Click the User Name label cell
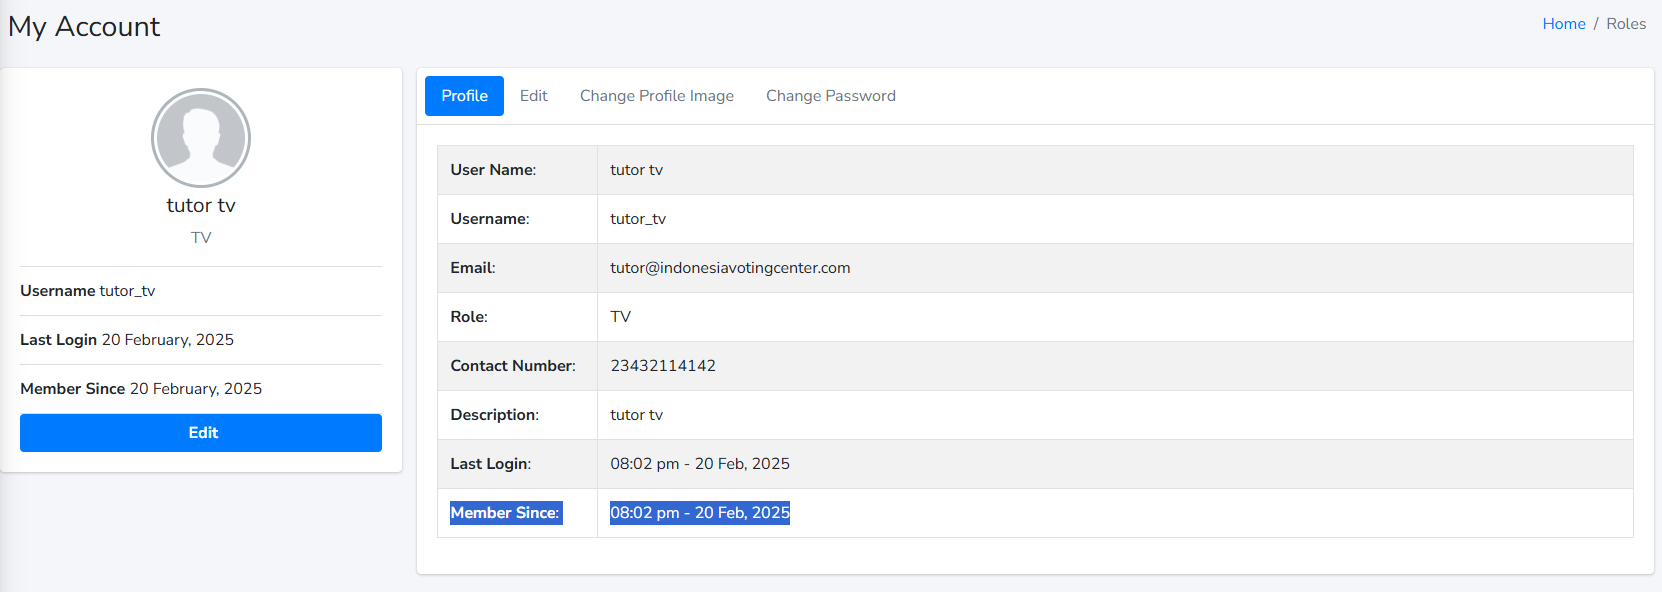The height and width of the screenshot is (592, 1662). click(493, 170)
